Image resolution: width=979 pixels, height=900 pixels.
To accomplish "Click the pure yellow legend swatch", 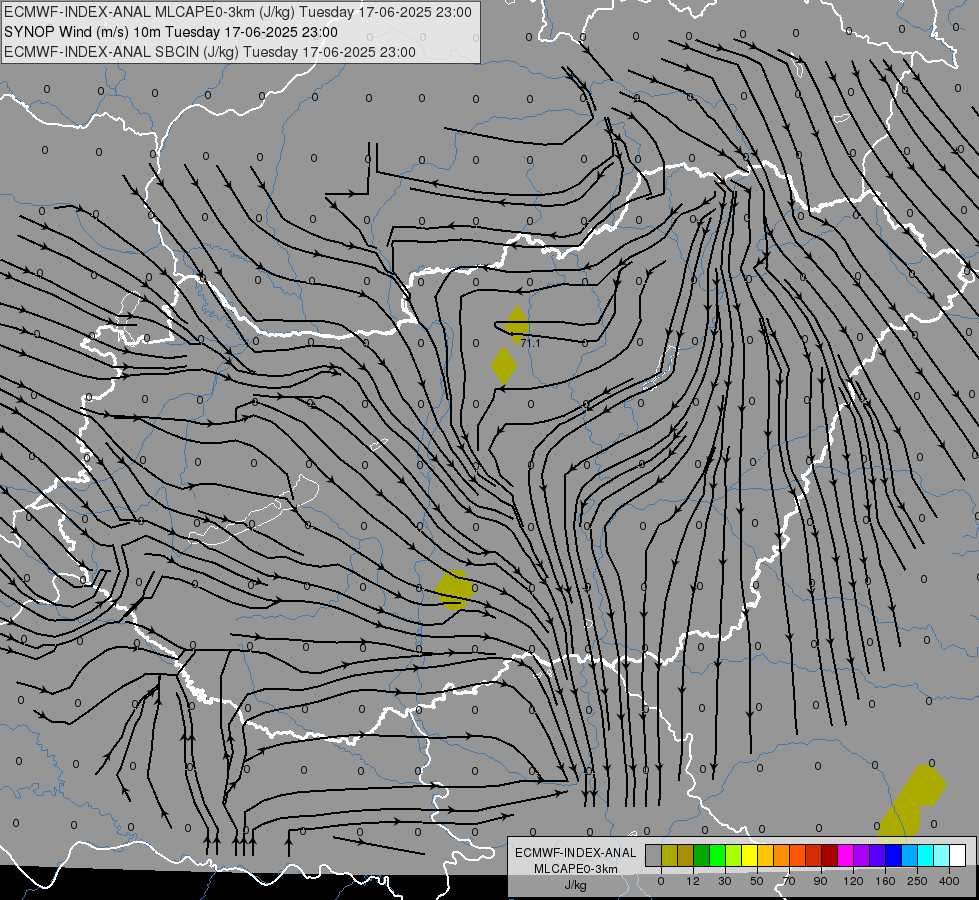I will coord(750,855).
